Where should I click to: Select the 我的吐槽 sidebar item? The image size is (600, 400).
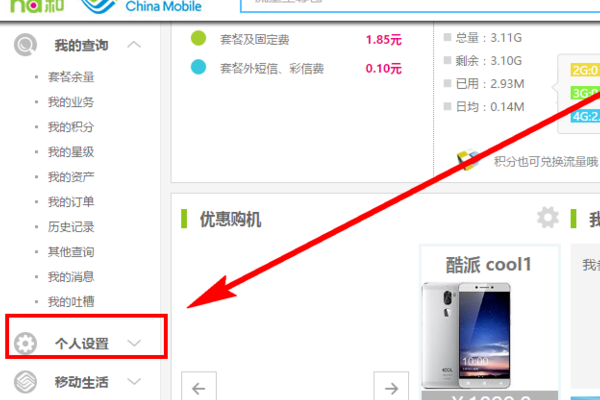coord(71,302)
